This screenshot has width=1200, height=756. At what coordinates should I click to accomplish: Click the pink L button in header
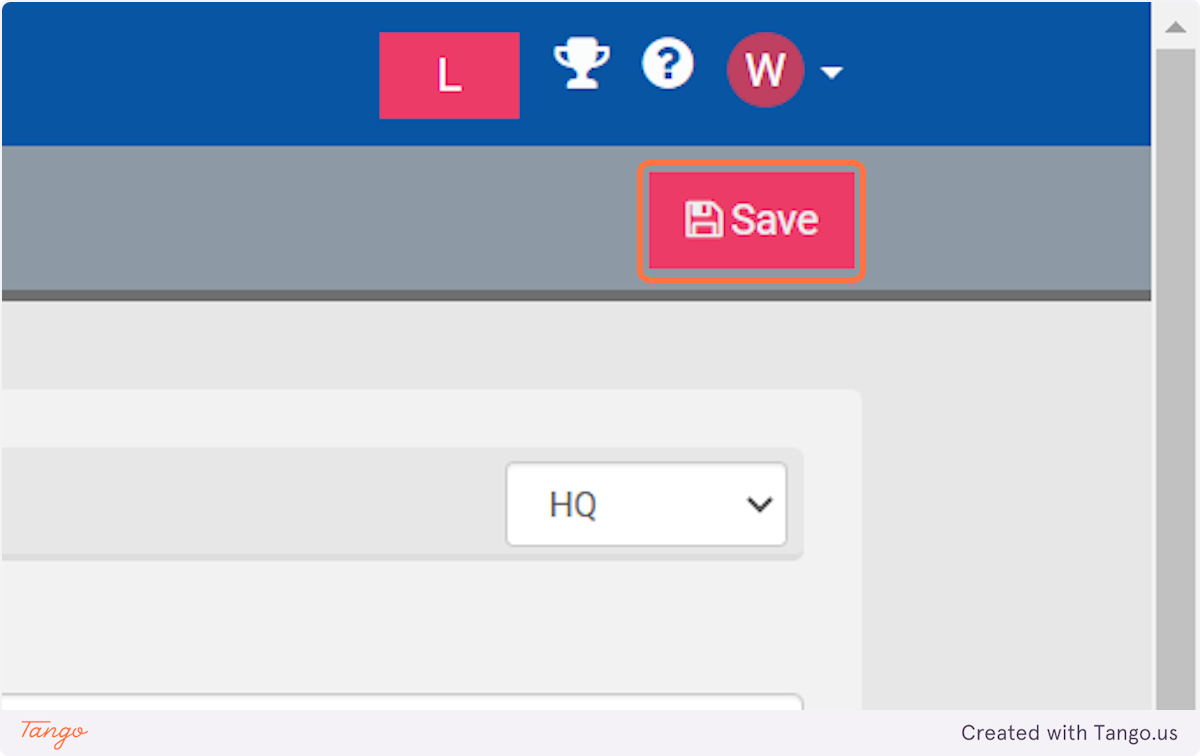pyautogui.click(x=449, y=75)
